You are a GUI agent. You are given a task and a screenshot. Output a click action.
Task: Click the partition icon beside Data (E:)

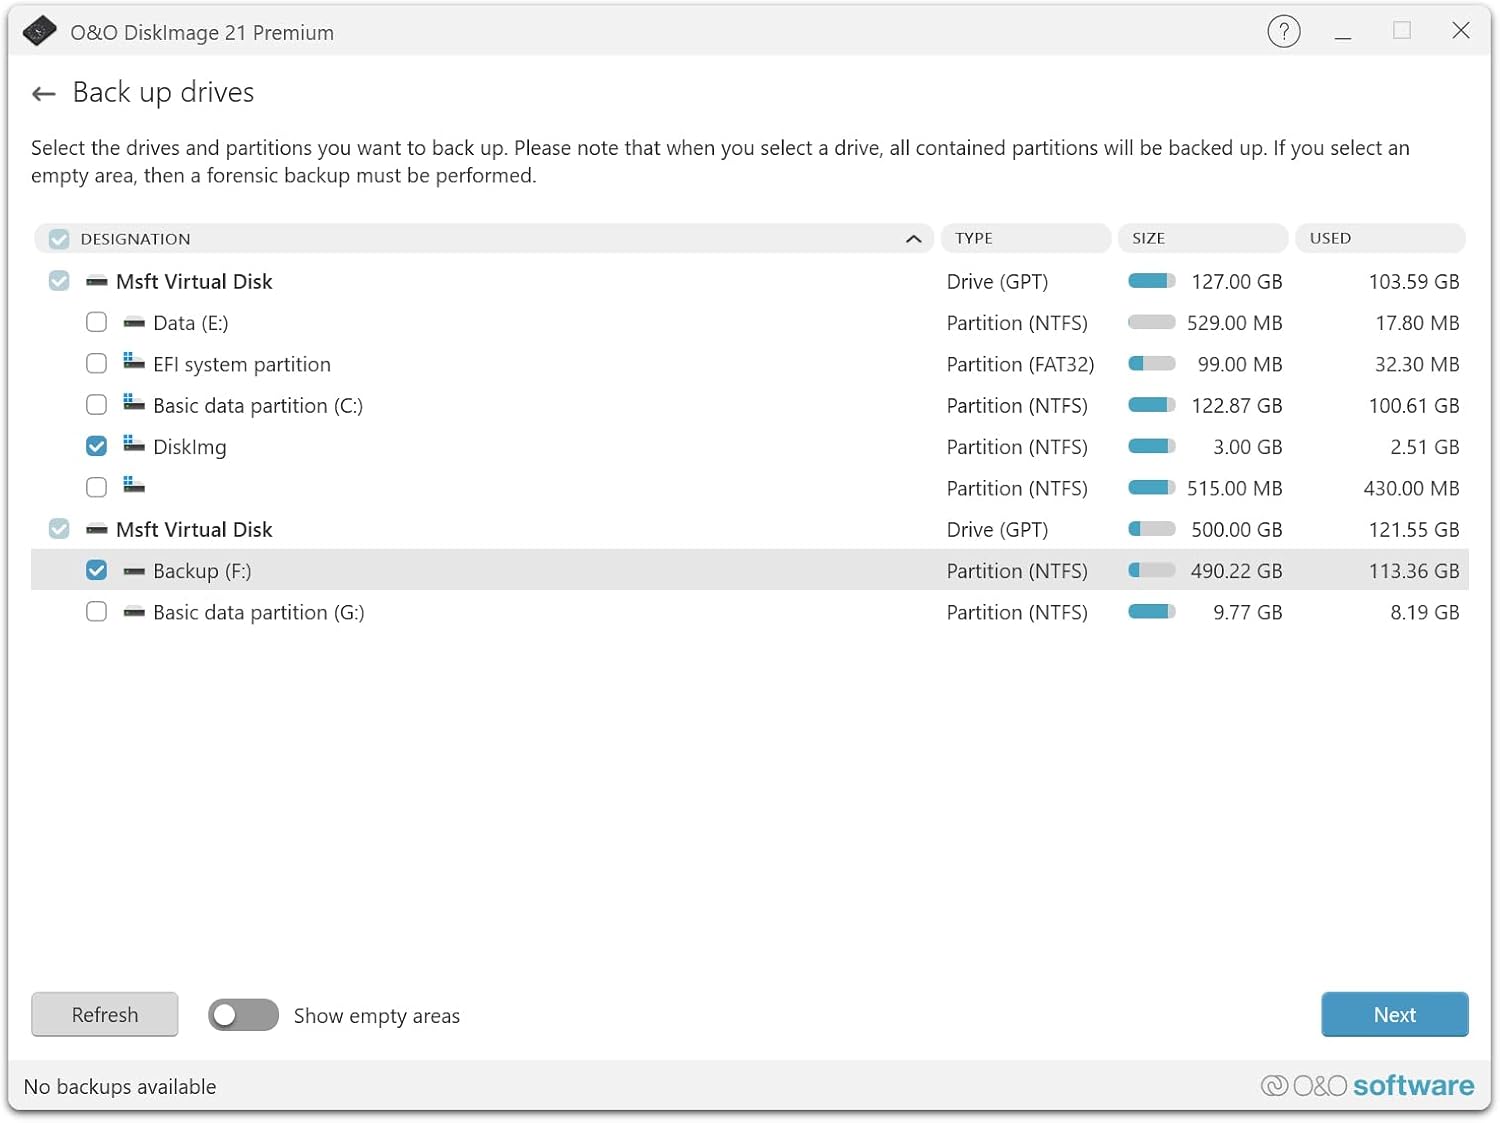pyautogui.click(x=133, y=322)
